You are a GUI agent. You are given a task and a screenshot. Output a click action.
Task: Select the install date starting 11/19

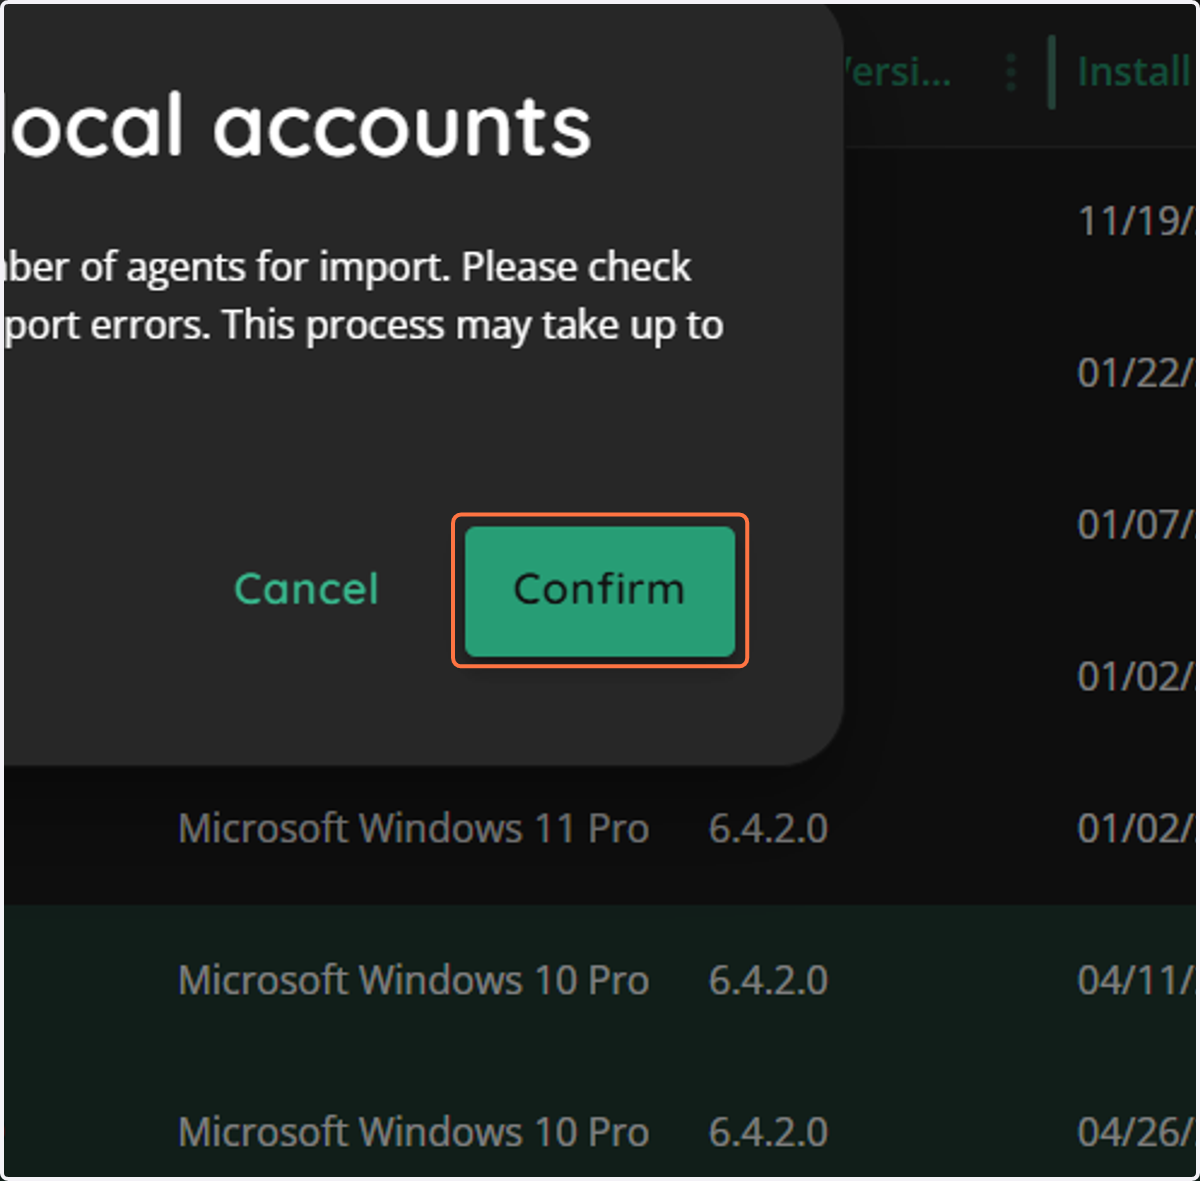pos(1135,221)
